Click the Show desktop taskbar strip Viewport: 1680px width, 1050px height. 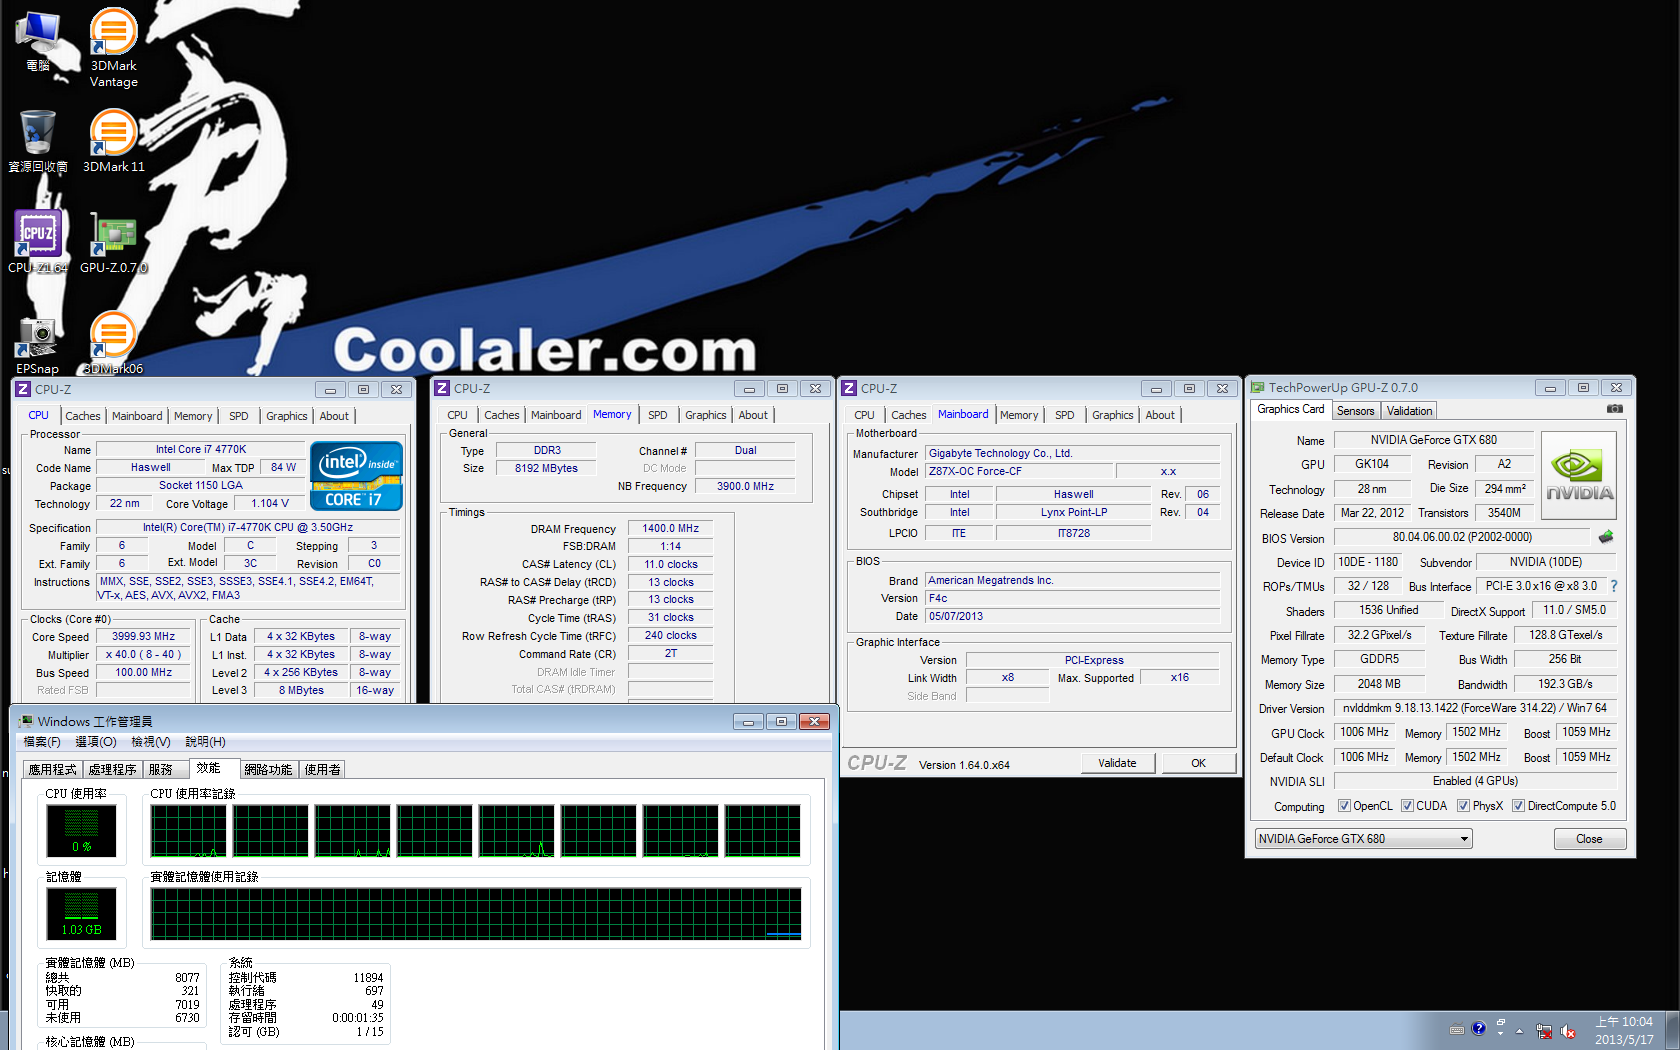tap(1672, 1030)
